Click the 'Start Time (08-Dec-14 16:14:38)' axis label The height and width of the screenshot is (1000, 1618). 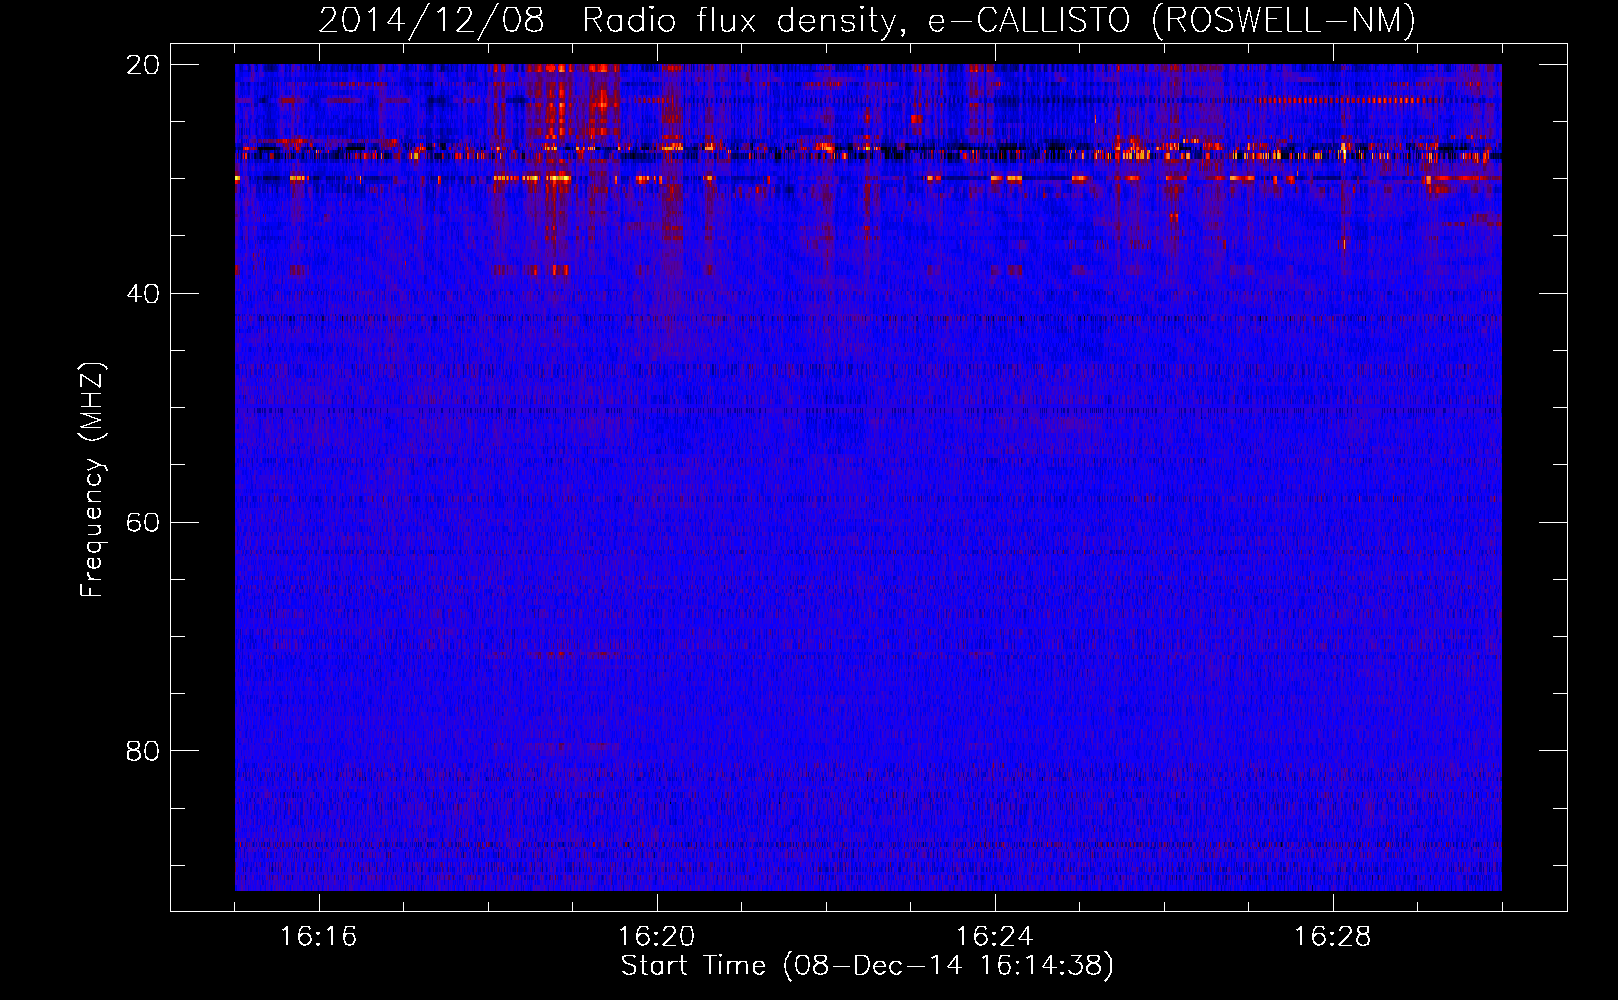(x=867, y=966)
